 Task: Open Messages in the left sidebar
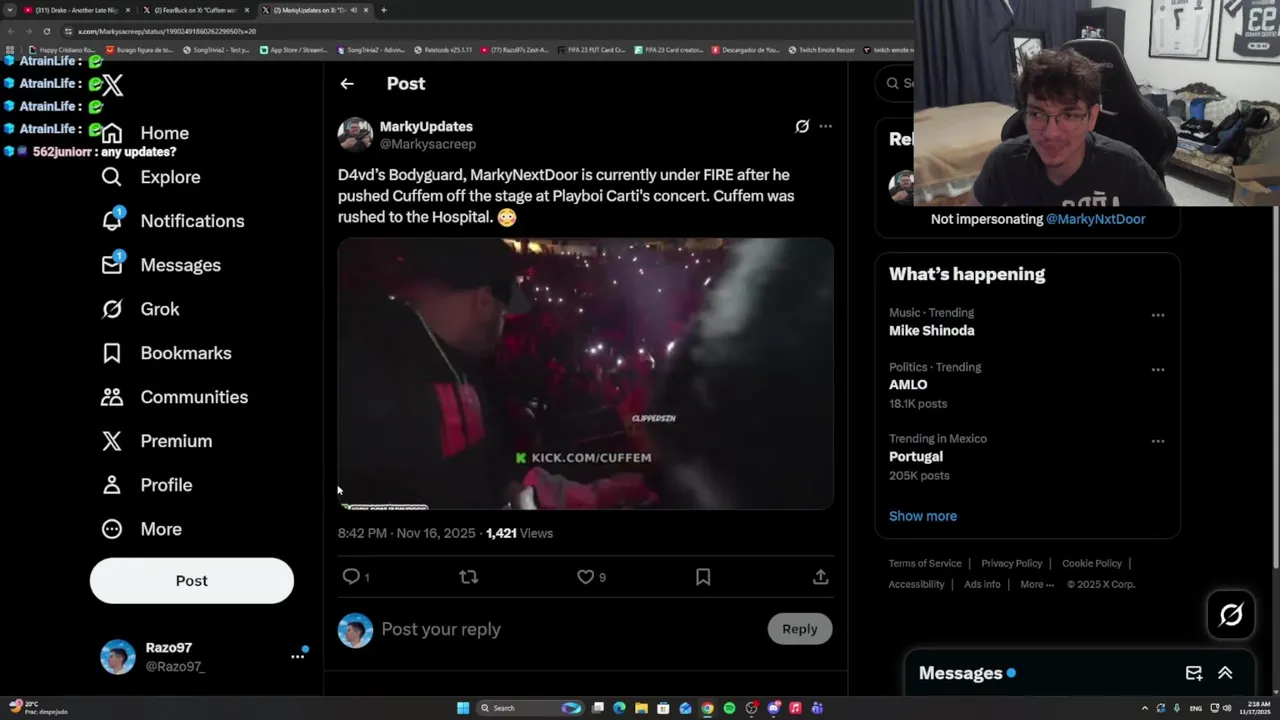pos(161,265)
